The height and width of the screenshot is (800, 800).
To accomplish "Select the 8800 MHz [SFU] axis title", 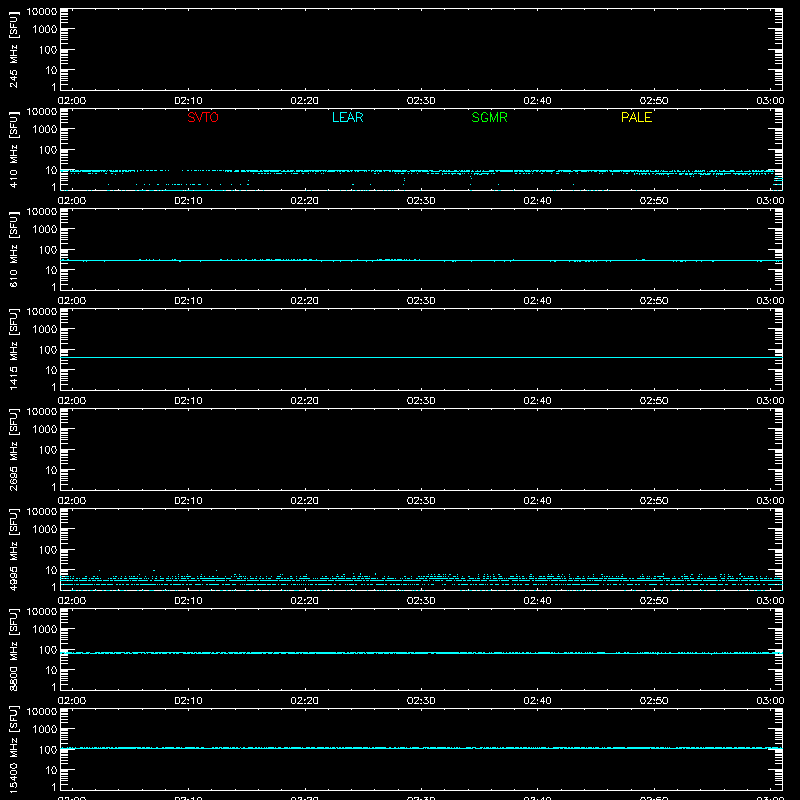I will (x=13, y=649).
